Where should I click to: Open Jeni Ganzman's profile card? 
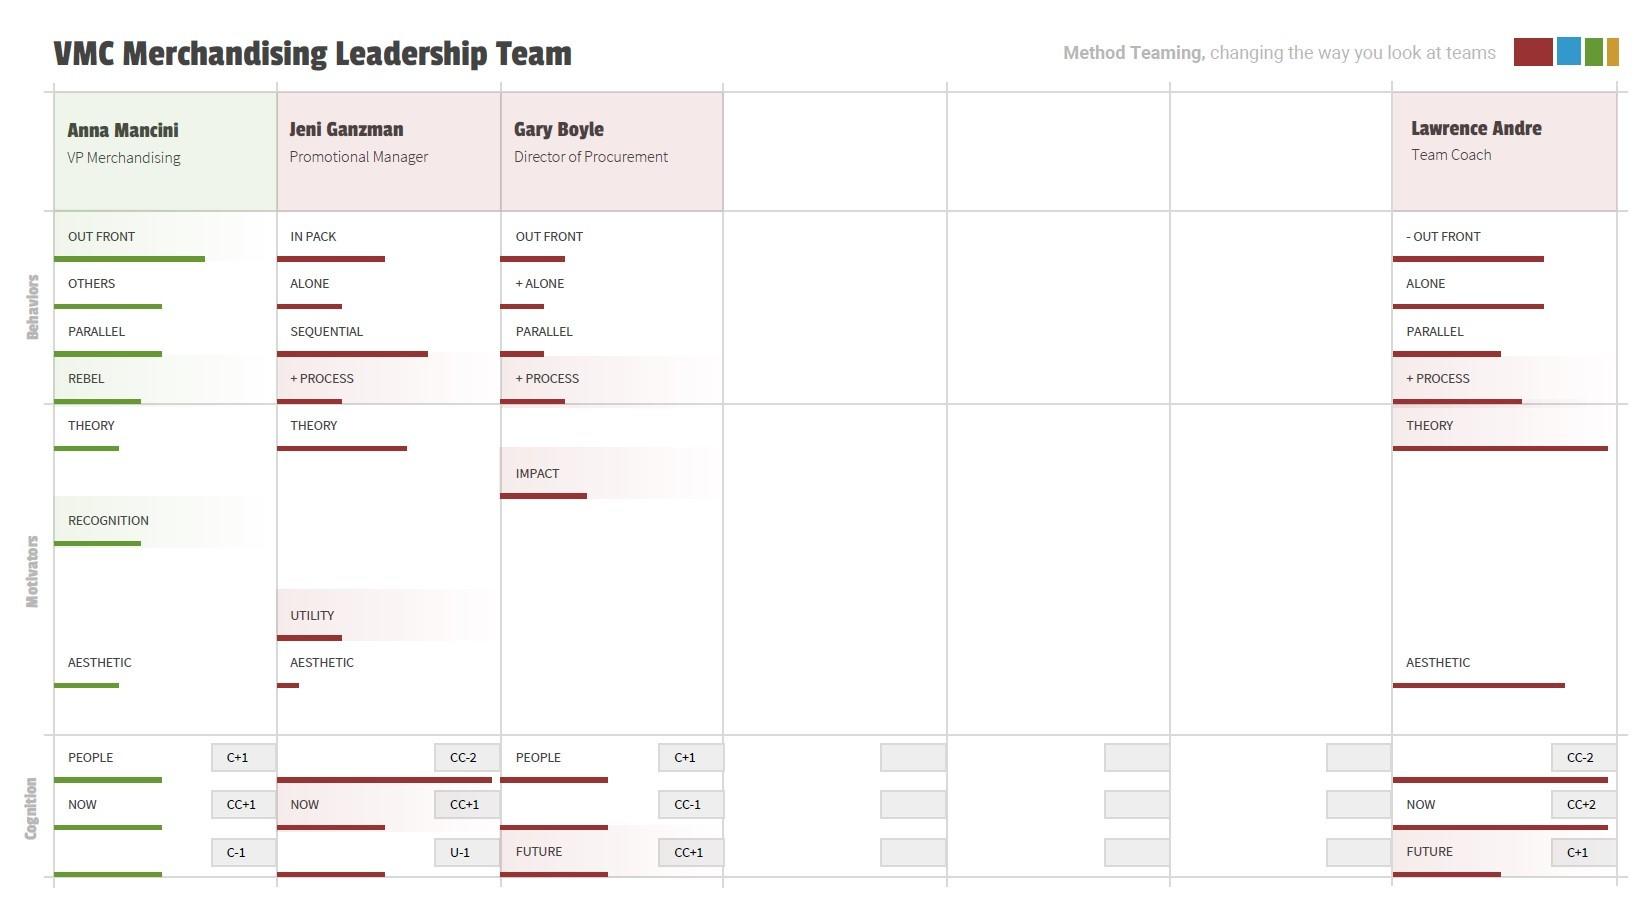pyautogui.click(x=389, y=152)
